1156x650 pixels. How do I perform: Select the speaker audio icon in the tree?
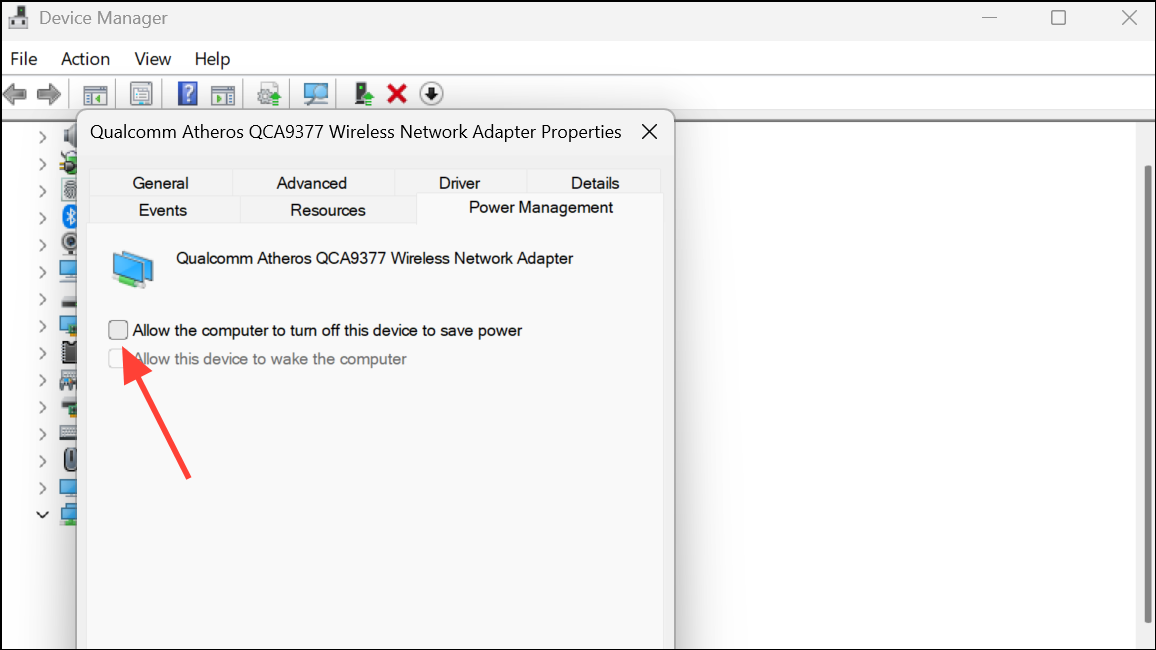click(x=70, y=136)
